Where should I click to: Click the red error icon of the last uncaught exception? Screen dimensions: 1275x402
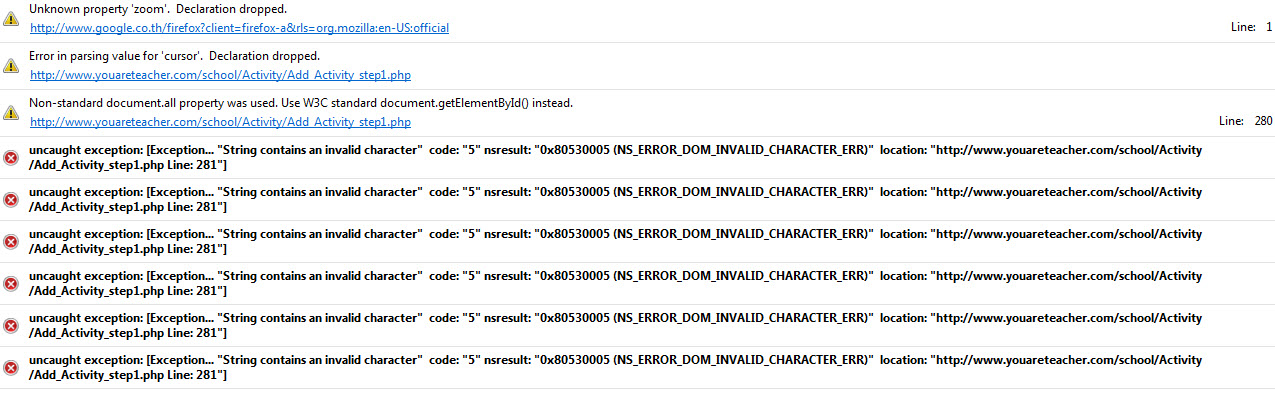[11, 368]
